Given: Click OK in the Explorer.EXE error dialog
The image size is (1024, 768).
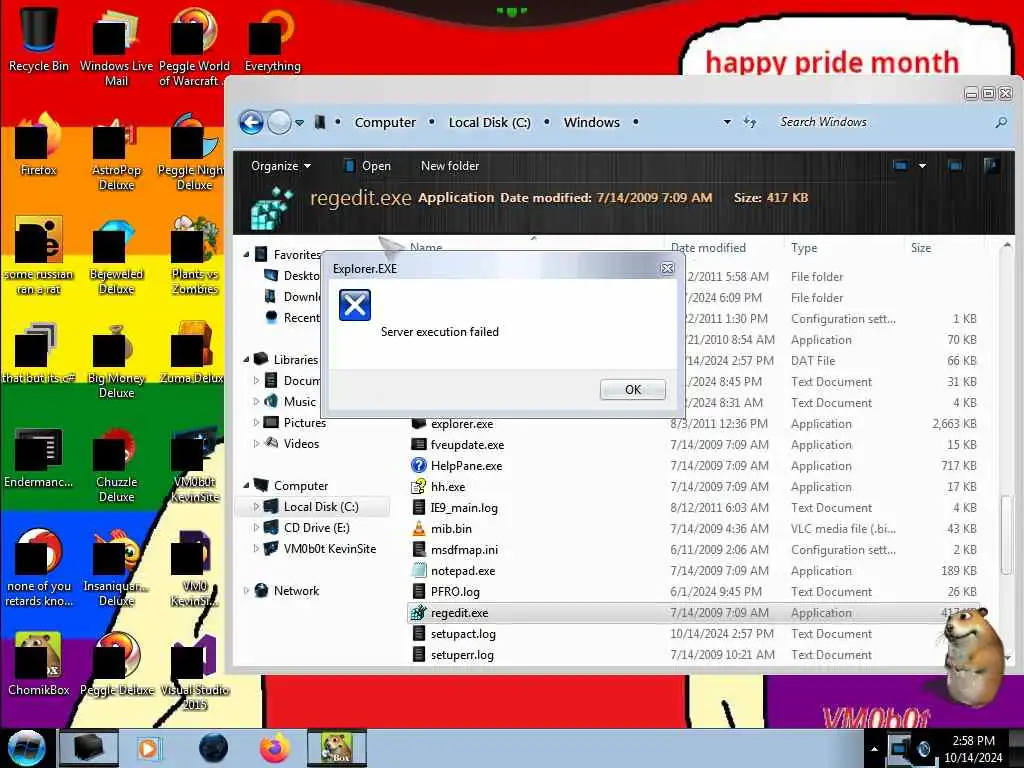Looking at the screenshot, I should point(632,389).
